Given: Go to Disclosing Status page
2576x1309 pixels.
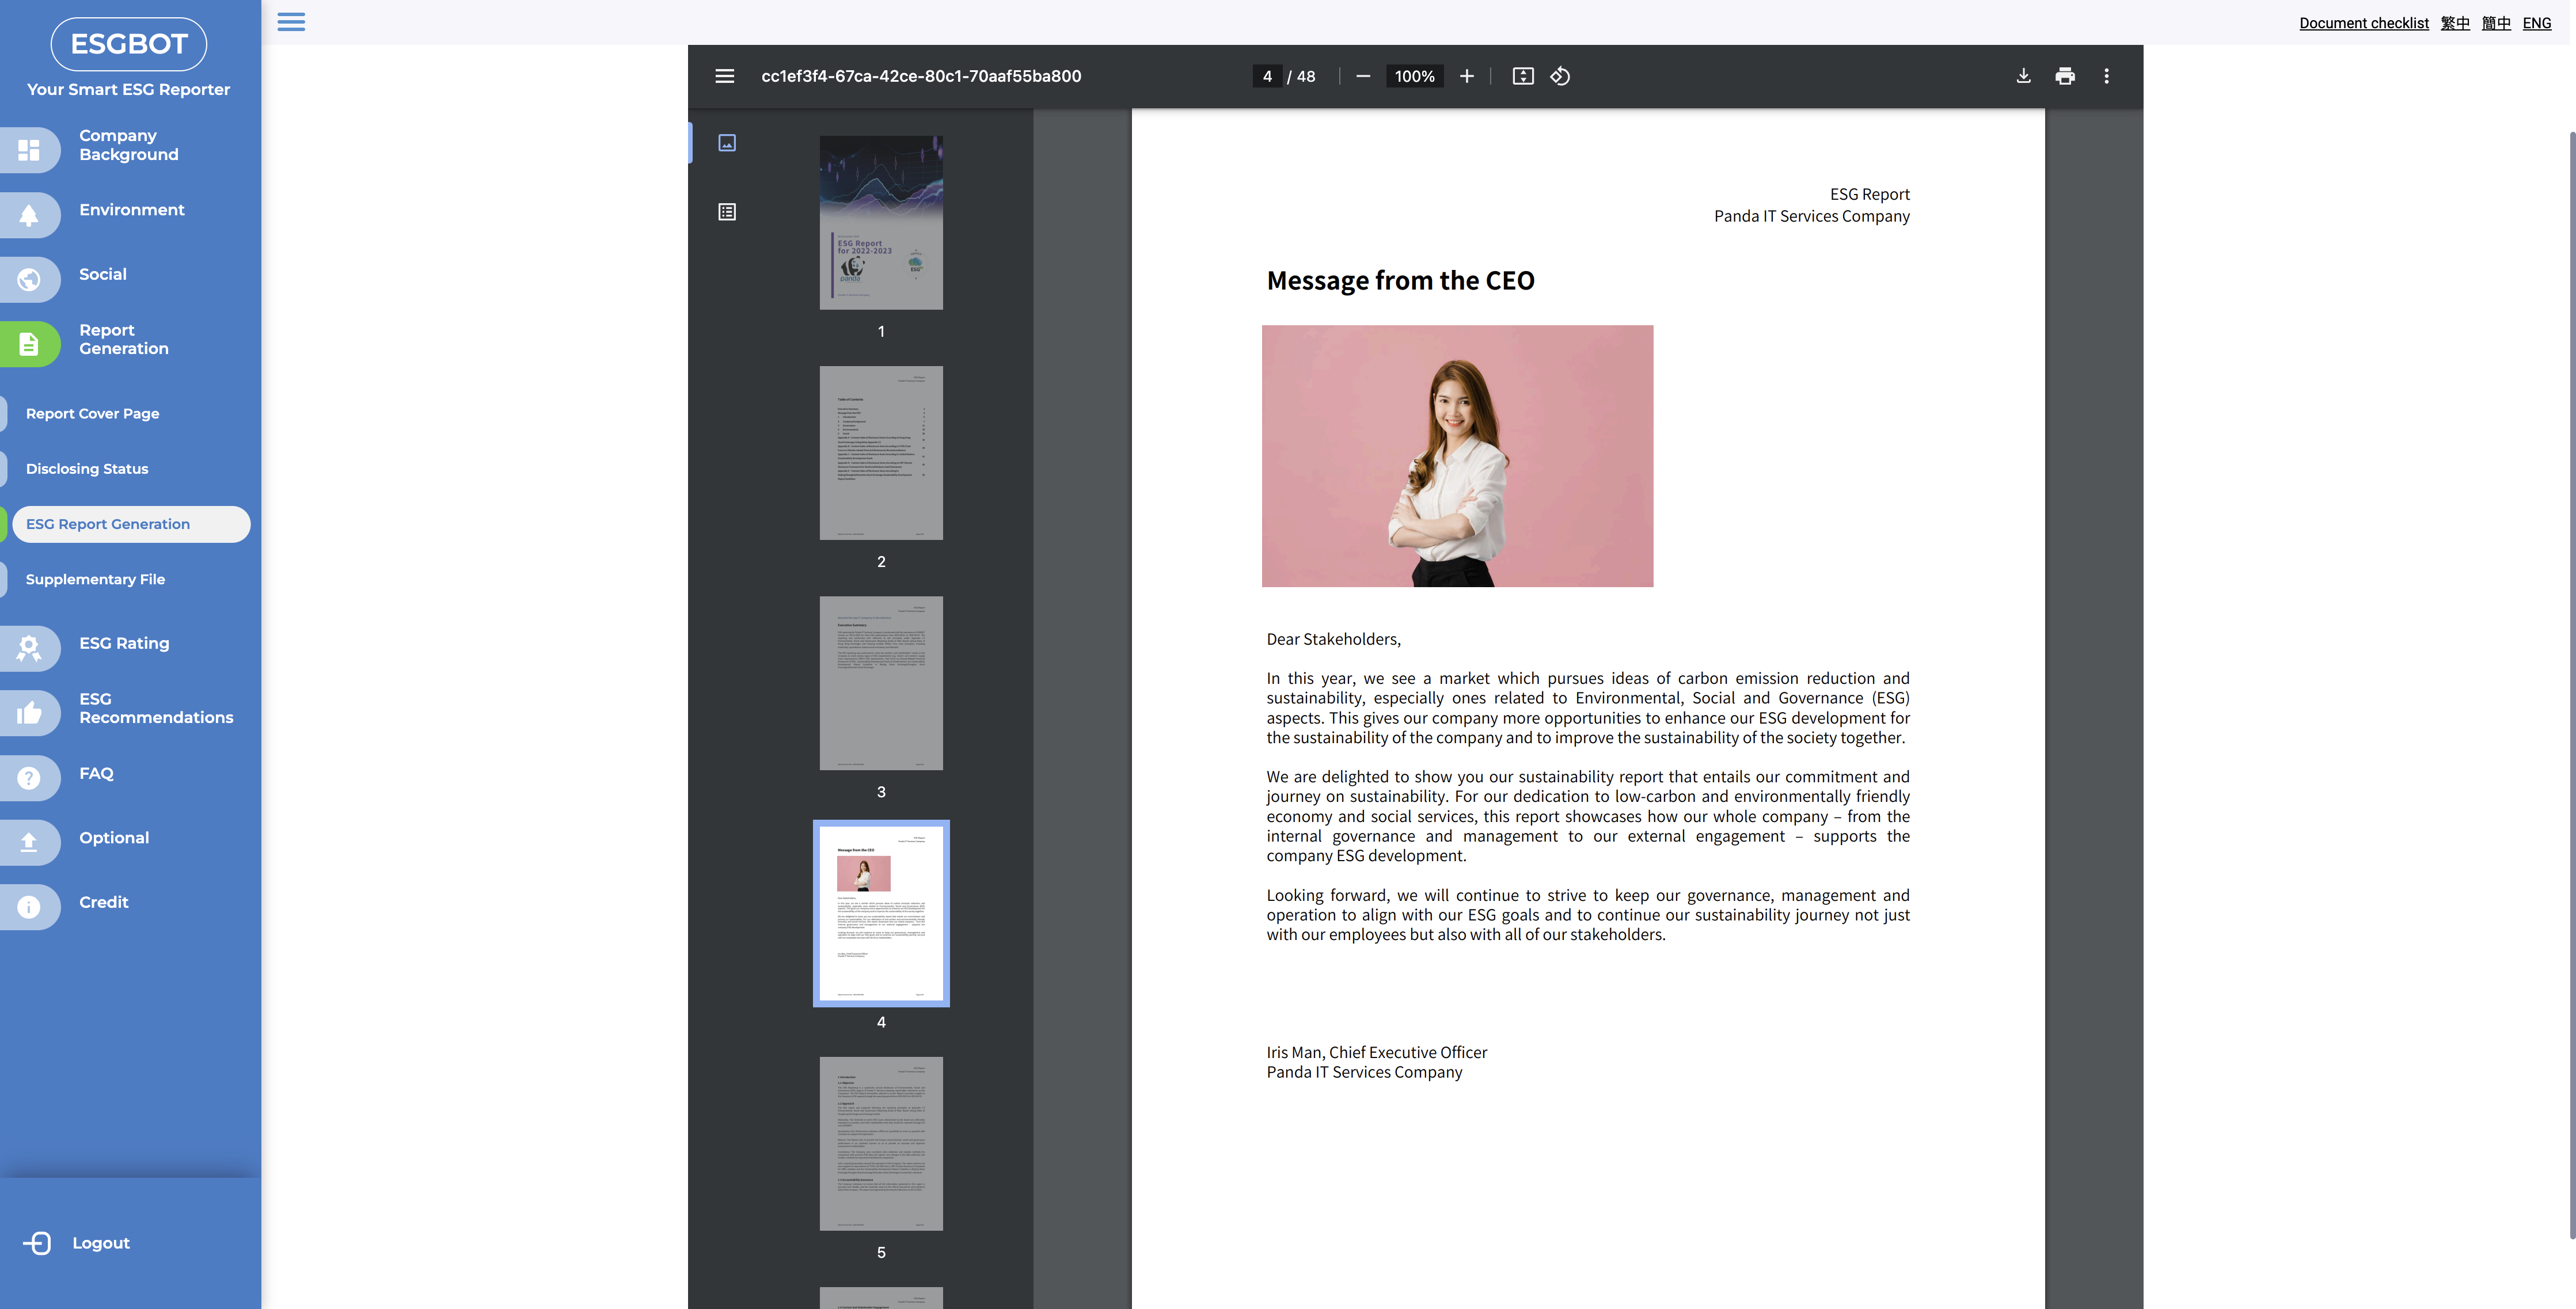Looking at the screenshot, I should [87, 469].
